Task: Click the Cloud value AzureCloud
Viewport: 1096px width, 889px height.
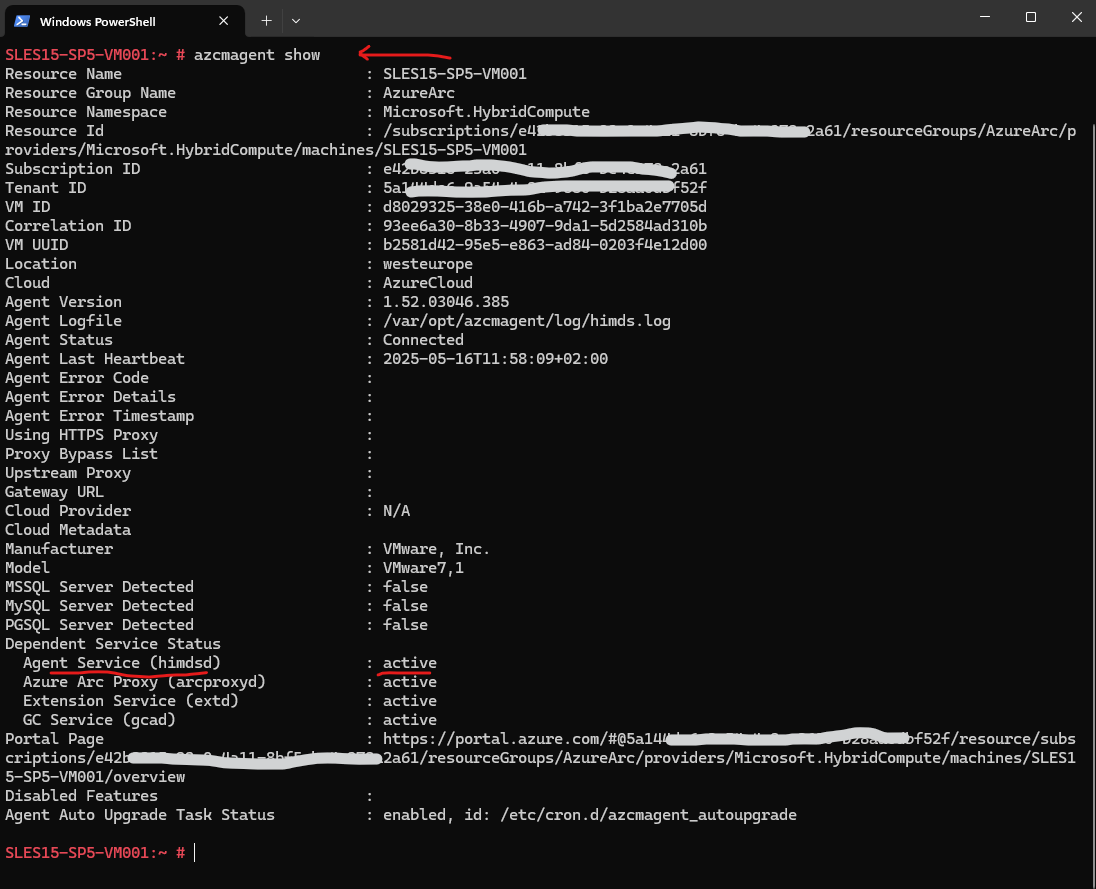Action: coord(428,283)
